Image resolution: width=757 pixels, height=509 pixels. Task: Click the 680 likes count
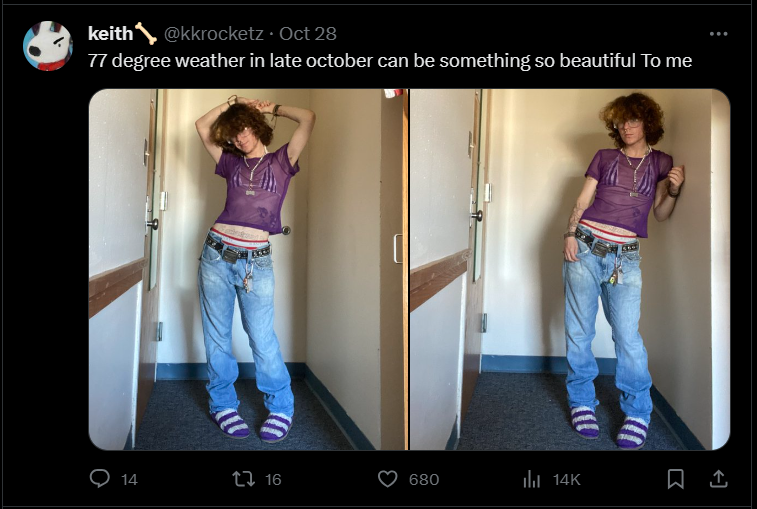pos(423,479)
